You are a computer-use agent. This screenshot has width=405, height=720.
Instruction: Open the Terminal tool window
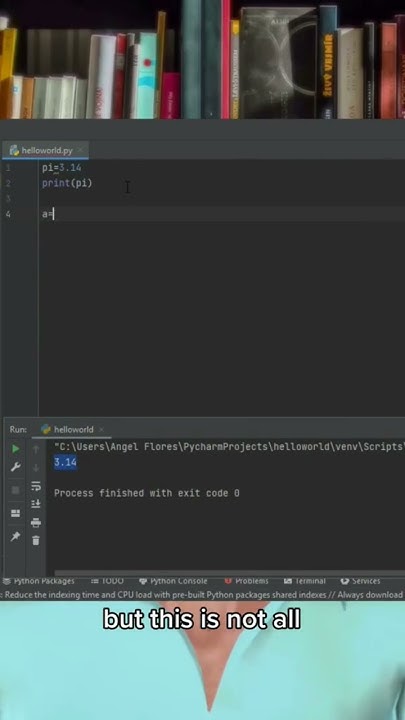305,581
